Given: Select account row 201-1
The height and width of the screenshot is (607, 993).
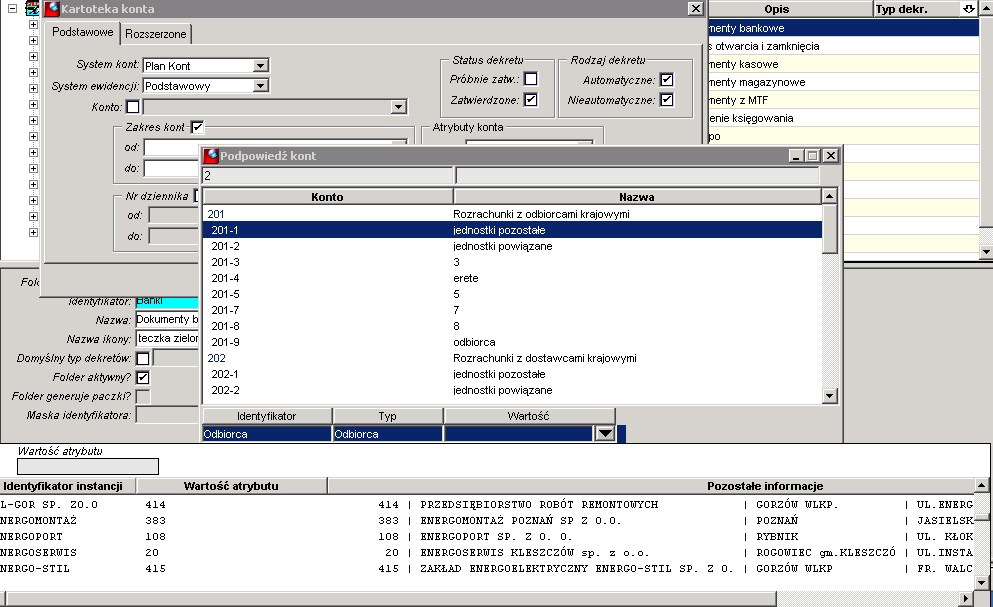Looking at the screenshot, I should [512, 230].
